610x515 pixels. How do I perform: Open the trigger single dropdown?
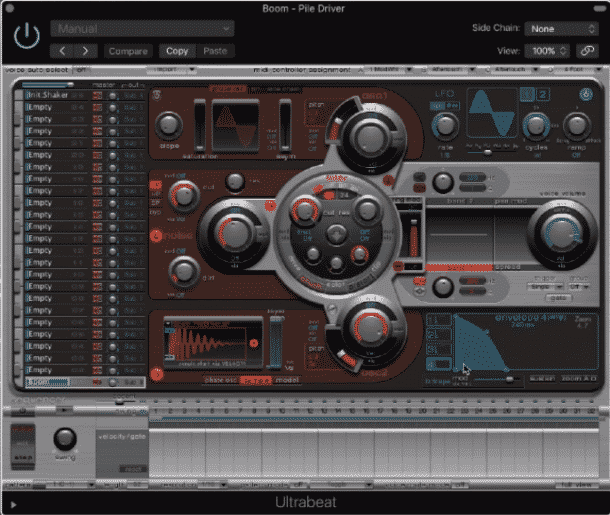tap(545, 287)
